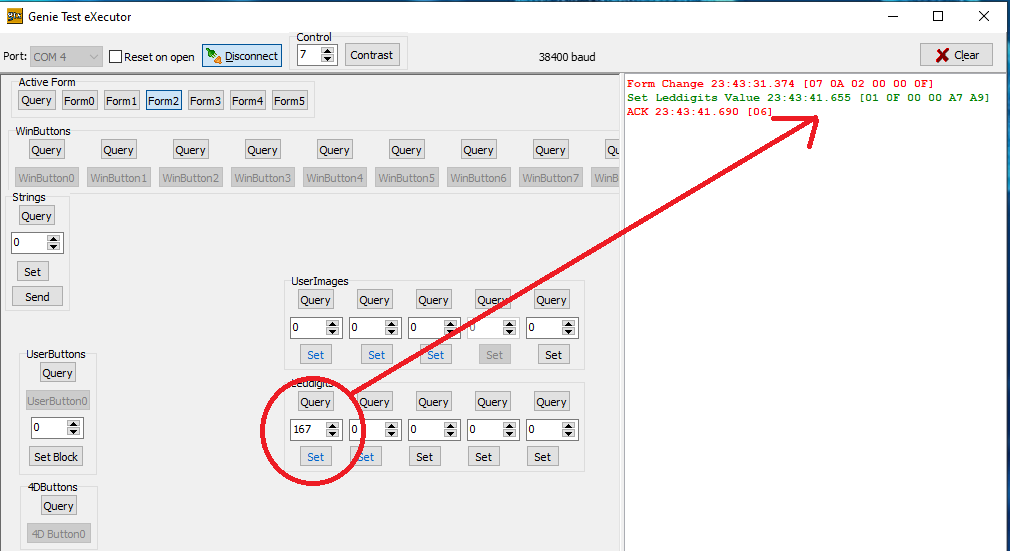Click Set Block under UserButtons
This screenshot has height=551, width=1010.
(57, 457)
